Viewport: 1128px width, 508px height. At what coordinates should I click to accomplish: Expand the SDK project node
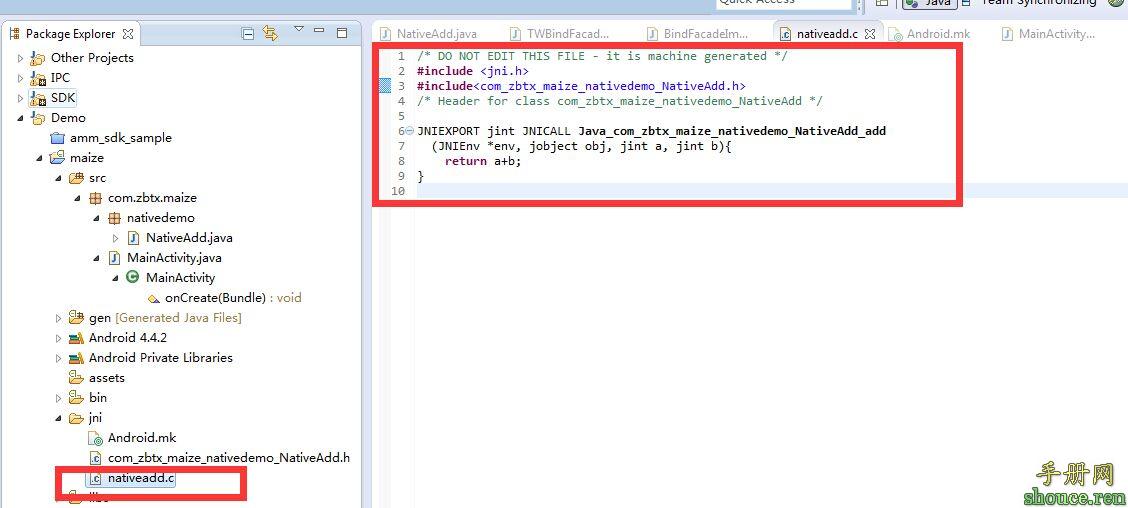tap(20, 98)
